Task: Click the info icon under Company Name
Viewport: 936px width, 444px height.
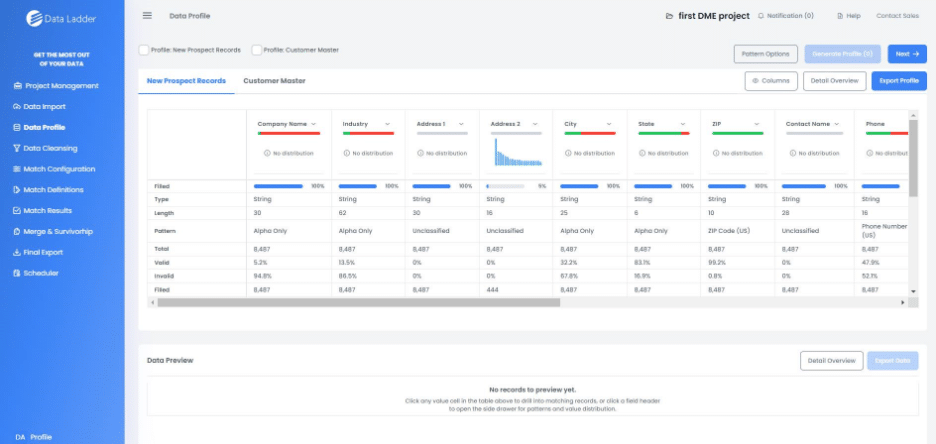Action: (267, 153)
